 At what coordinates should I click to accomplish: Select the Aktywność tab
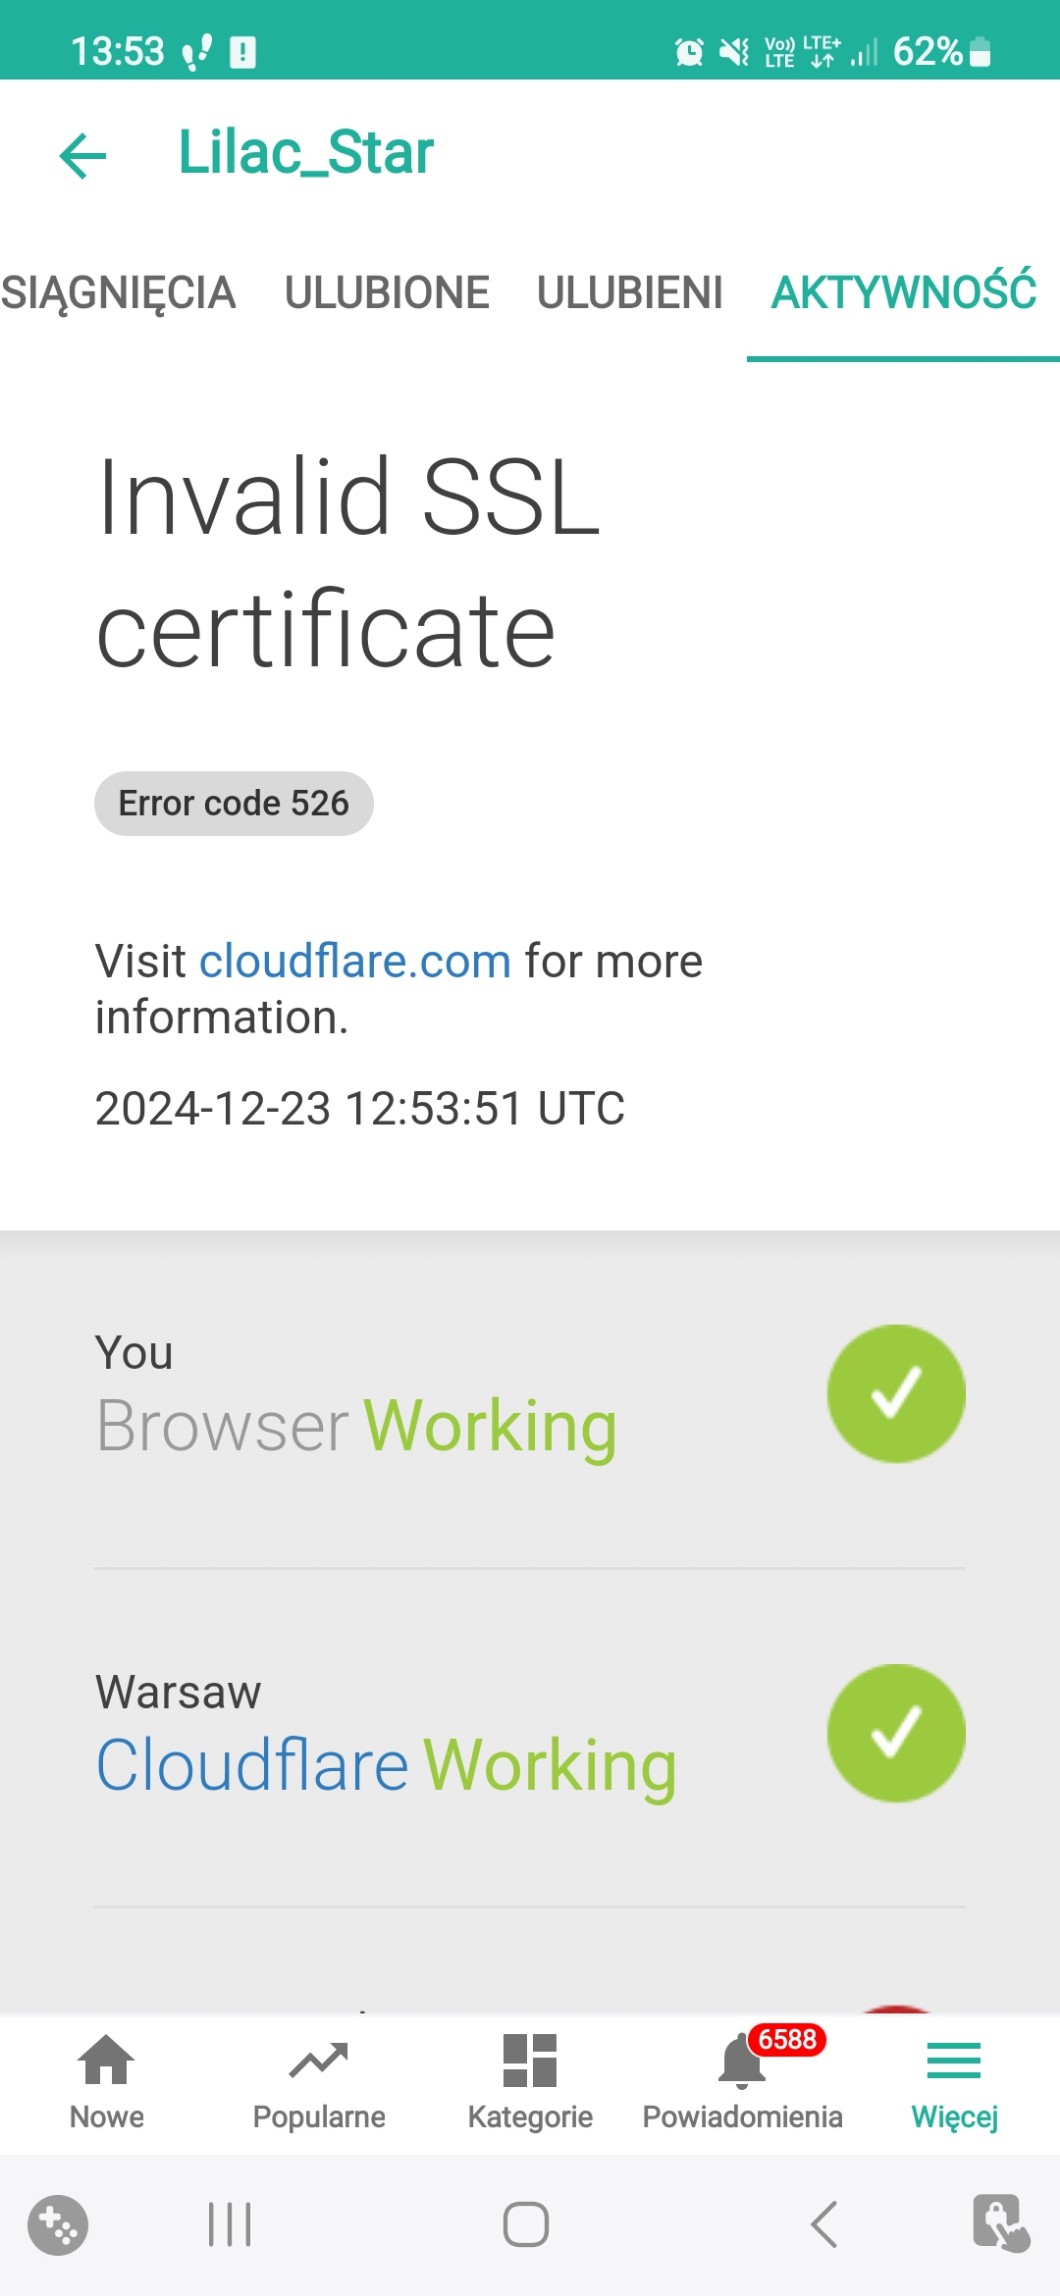[x=904, y=293]
